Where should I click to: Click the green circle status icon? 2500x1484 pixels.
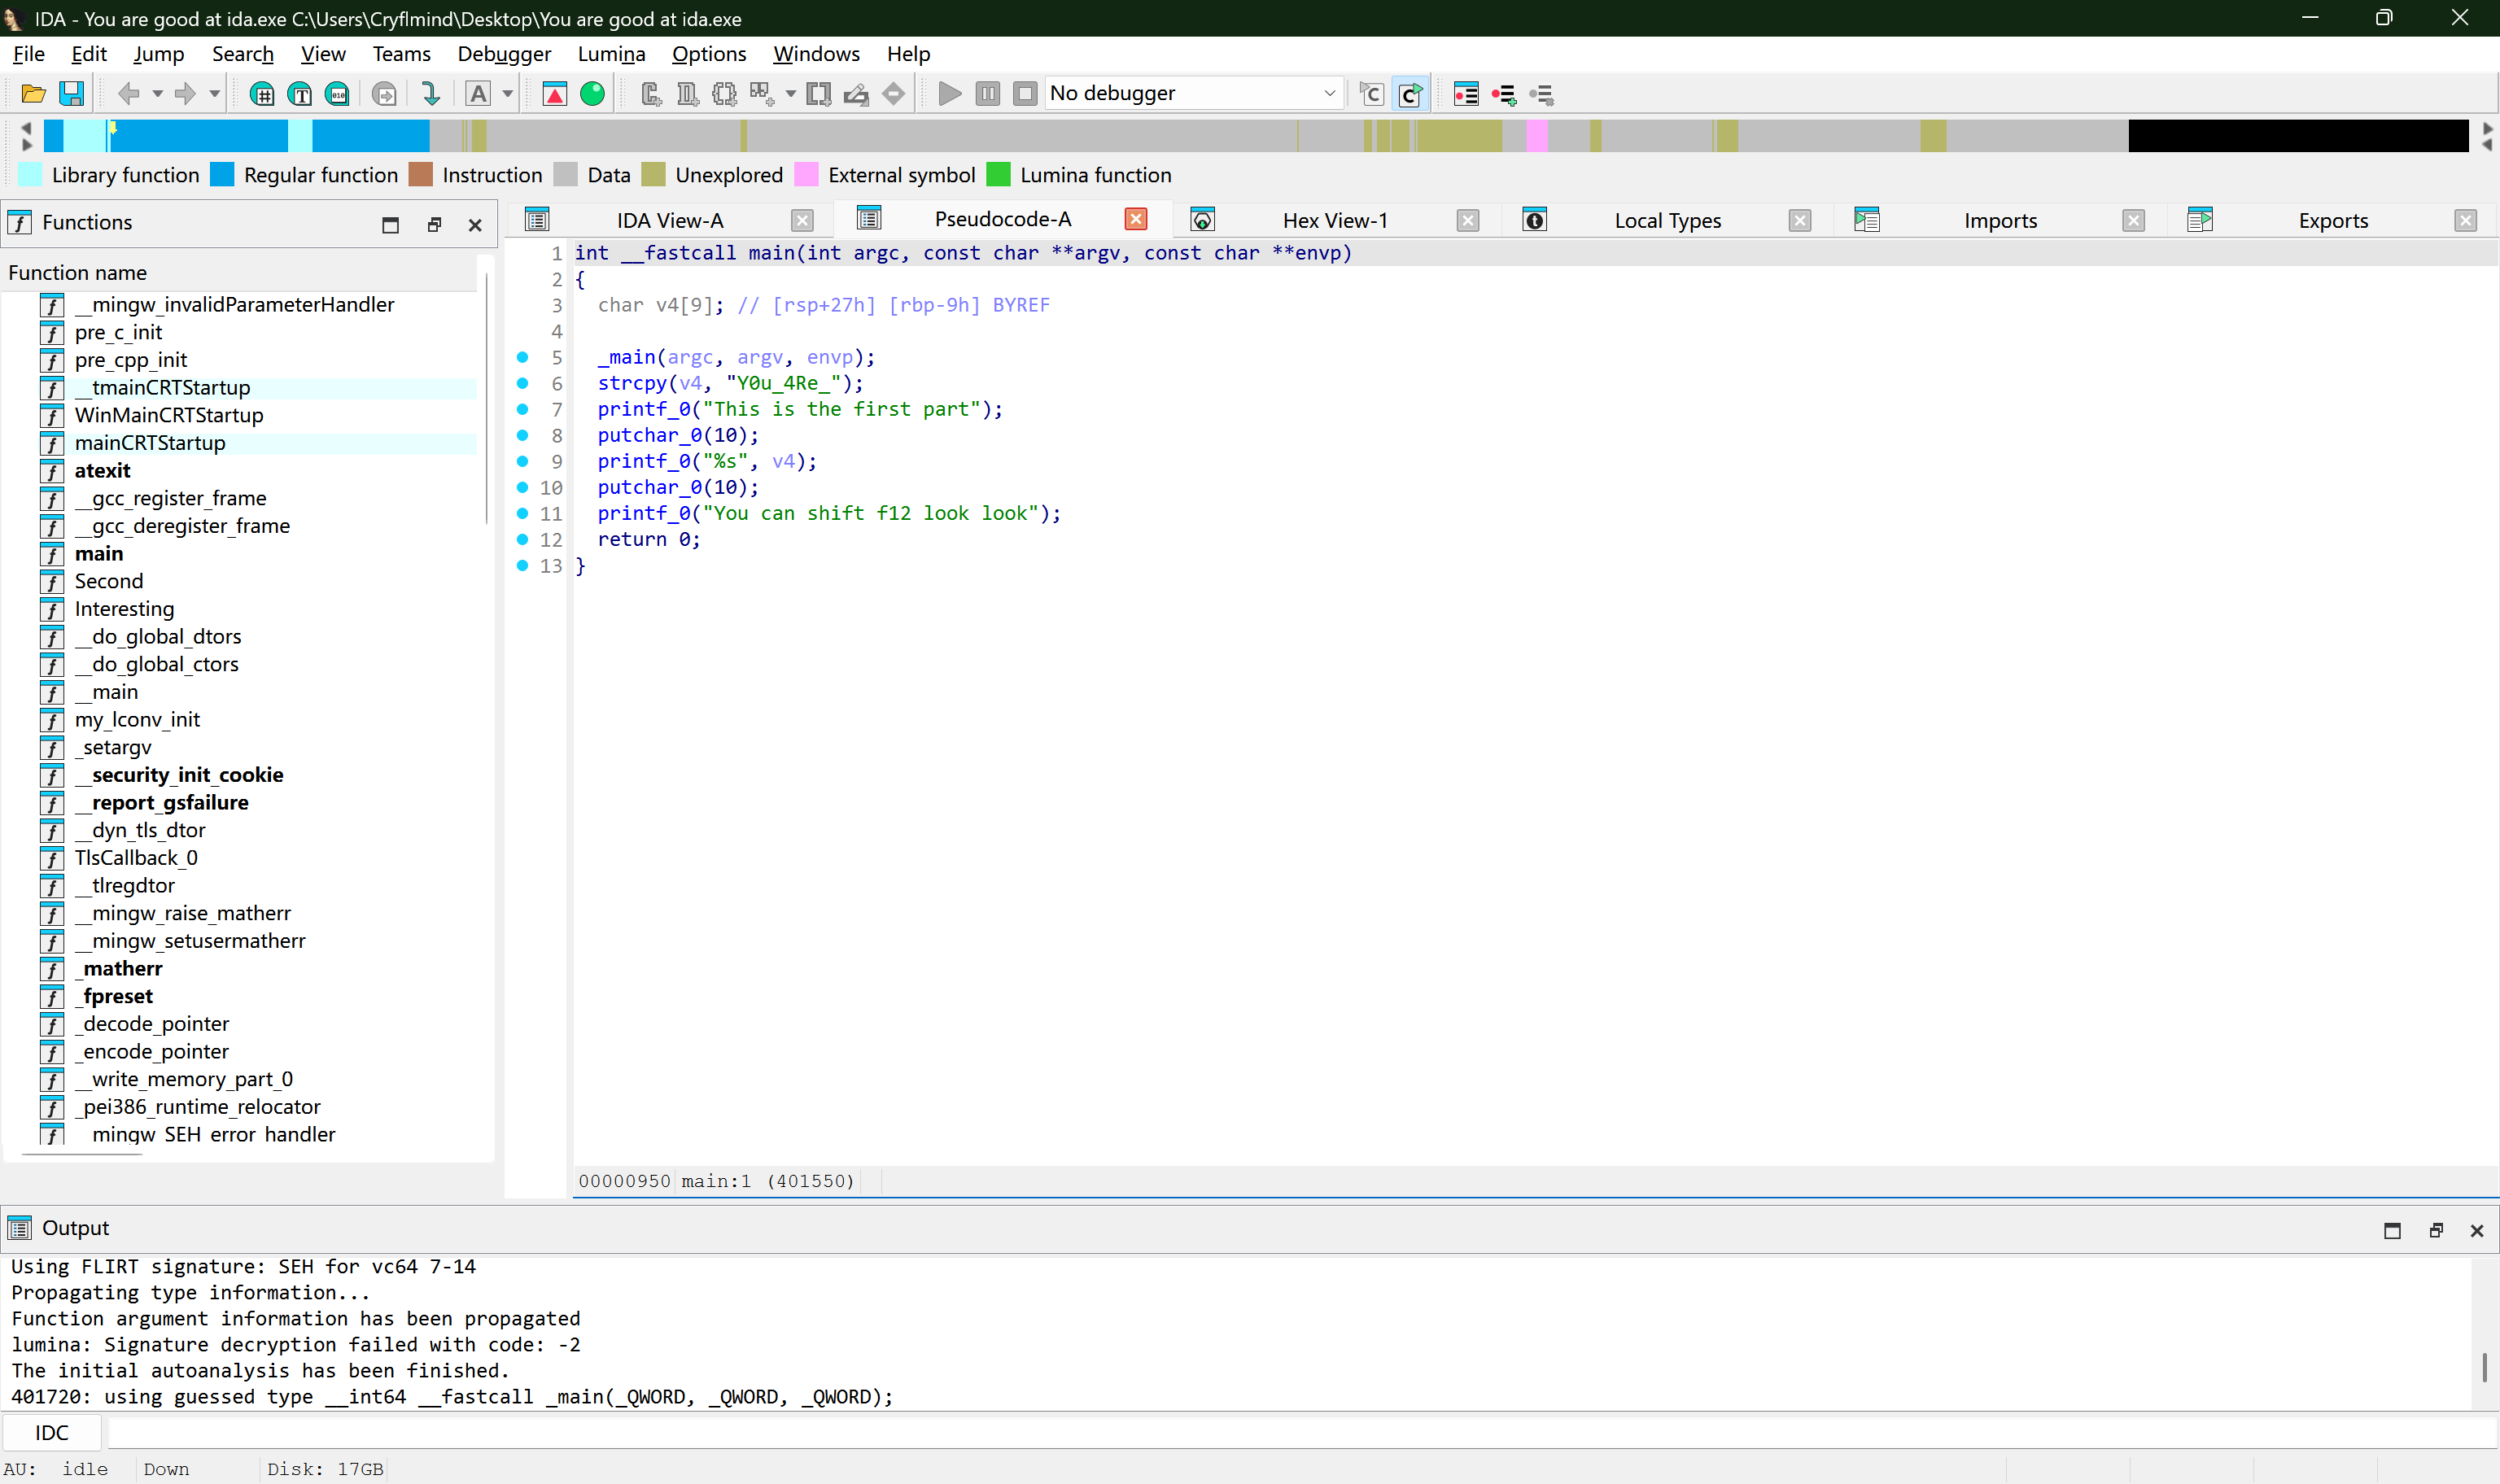coord(592,94)
